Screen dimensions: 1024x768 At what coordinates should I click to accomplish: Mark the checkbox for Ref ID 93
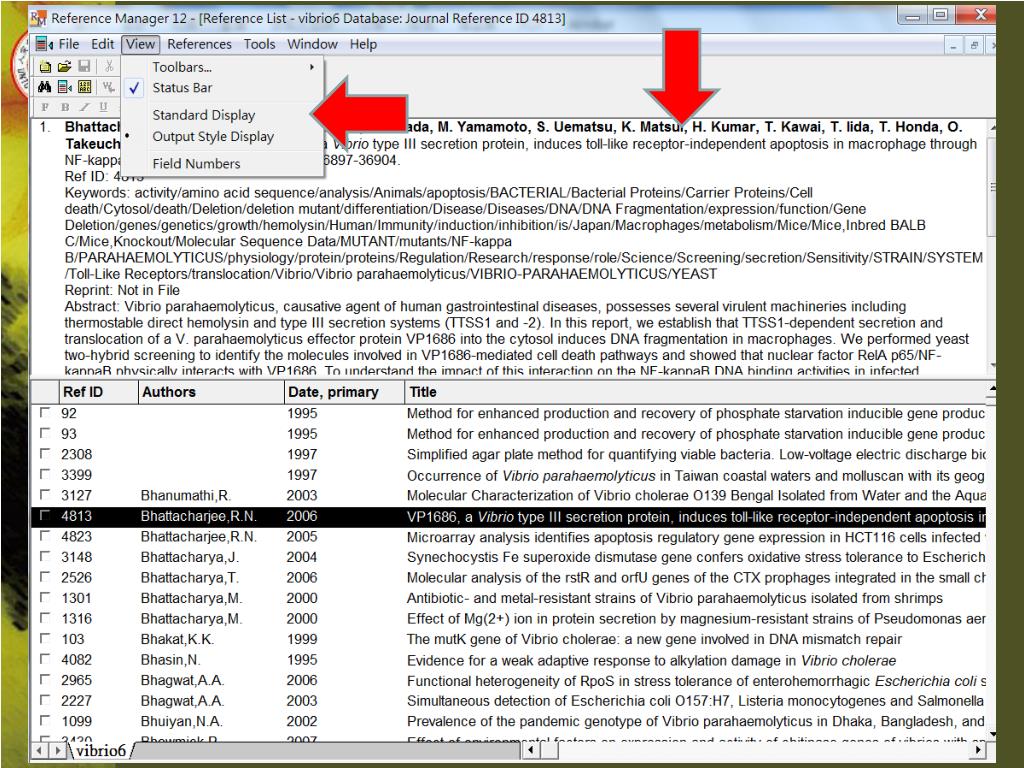(44, 433)
